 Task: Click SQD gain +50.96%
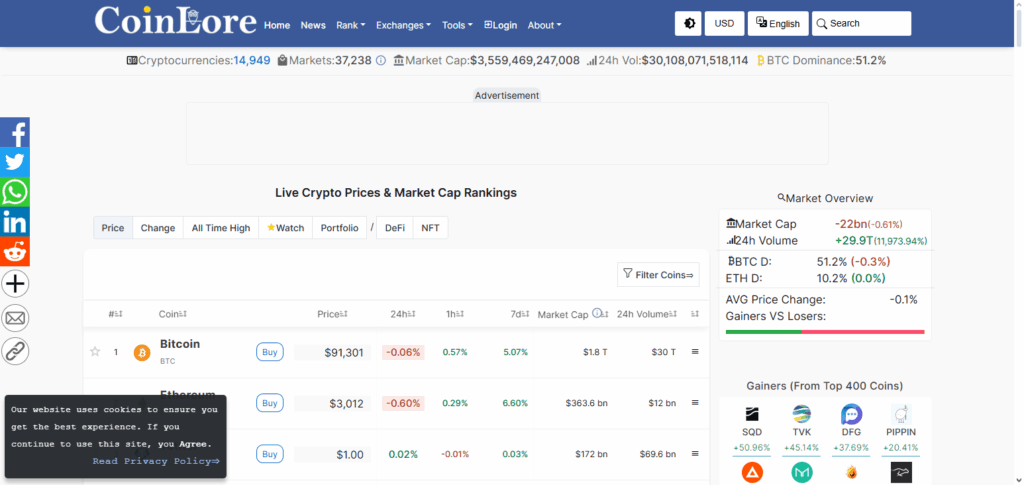752,448
